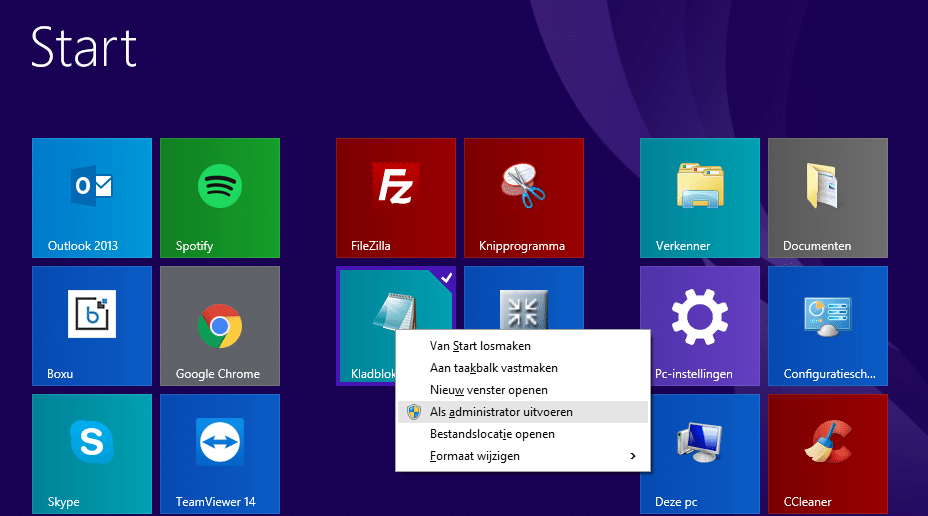The width and height of the screenshot is (928, 516).
Task: Choose Bestandslocatie openen
Action: point(523,434)
